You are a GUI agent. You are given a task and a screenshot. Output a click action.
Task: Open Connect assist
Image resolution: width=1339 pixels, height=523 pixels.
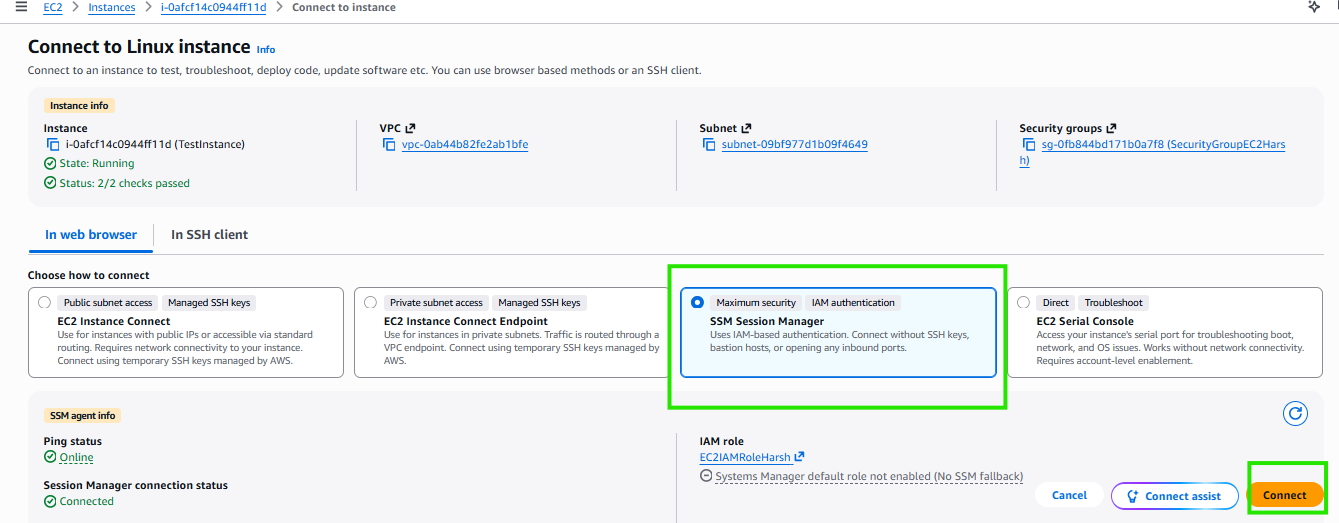[1174, 495]
